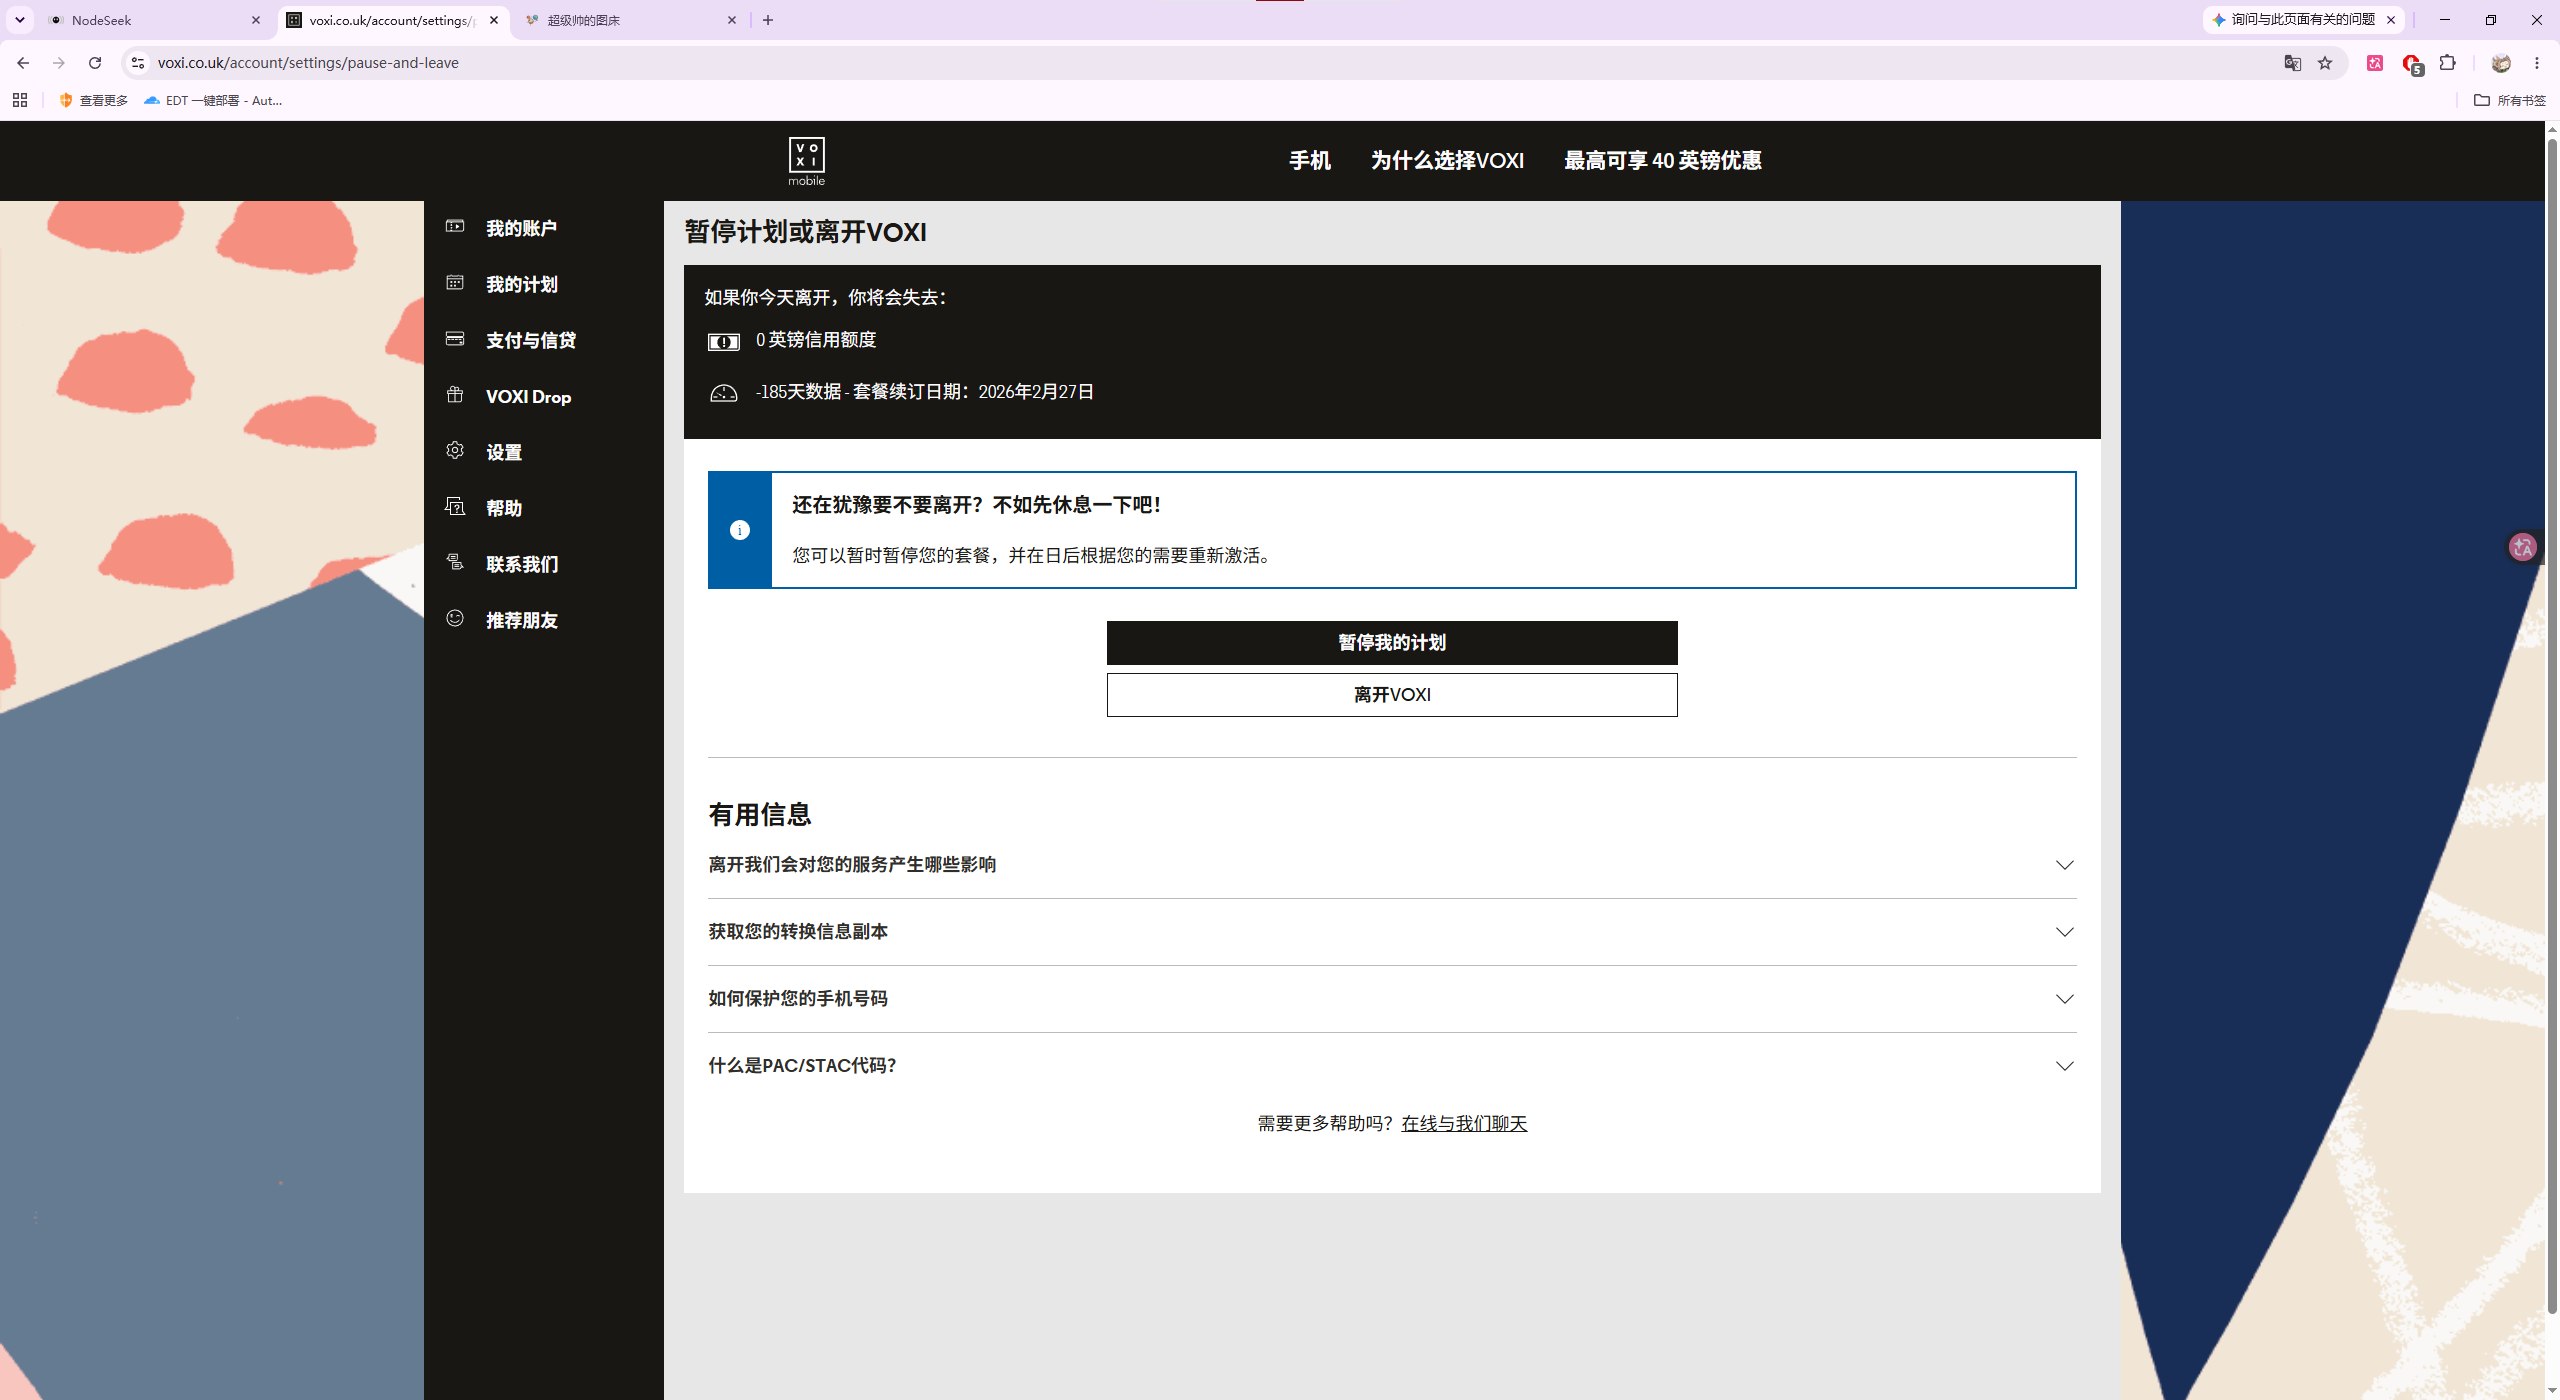The height and width of the screenshot is (1400, 2560).
Task: Click the floating translate bubble at right edge
Action: pyautogui.click(x=2523, y=547)
